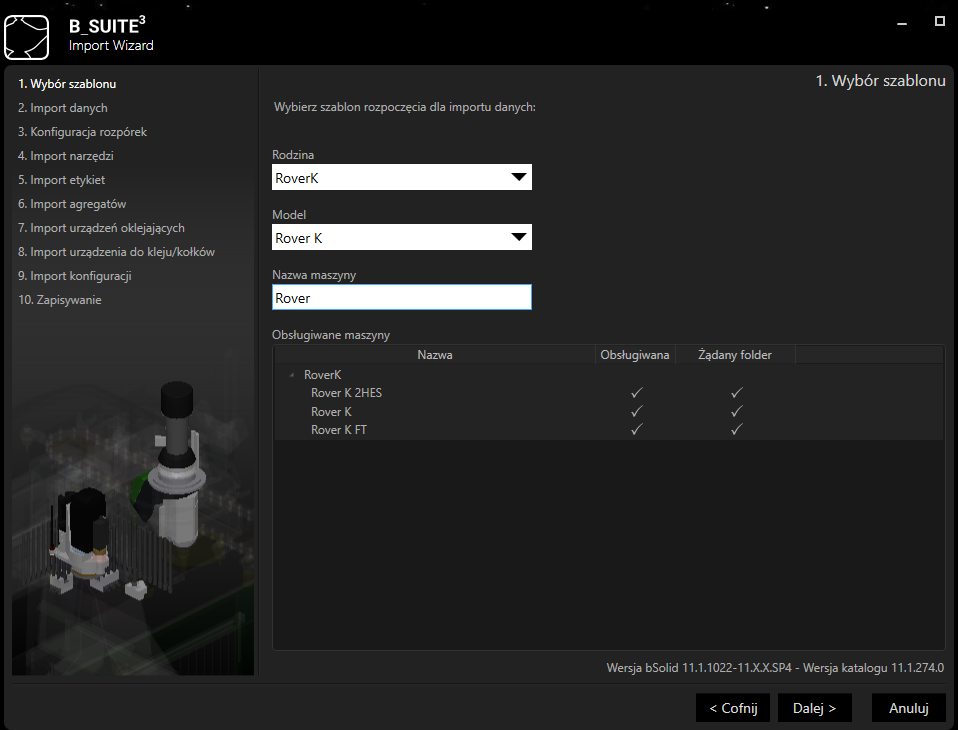The image size is (958, 730).
Task: Go to step 3. Konfiguracja rozpórek
Action: click(x=82, y=132)
